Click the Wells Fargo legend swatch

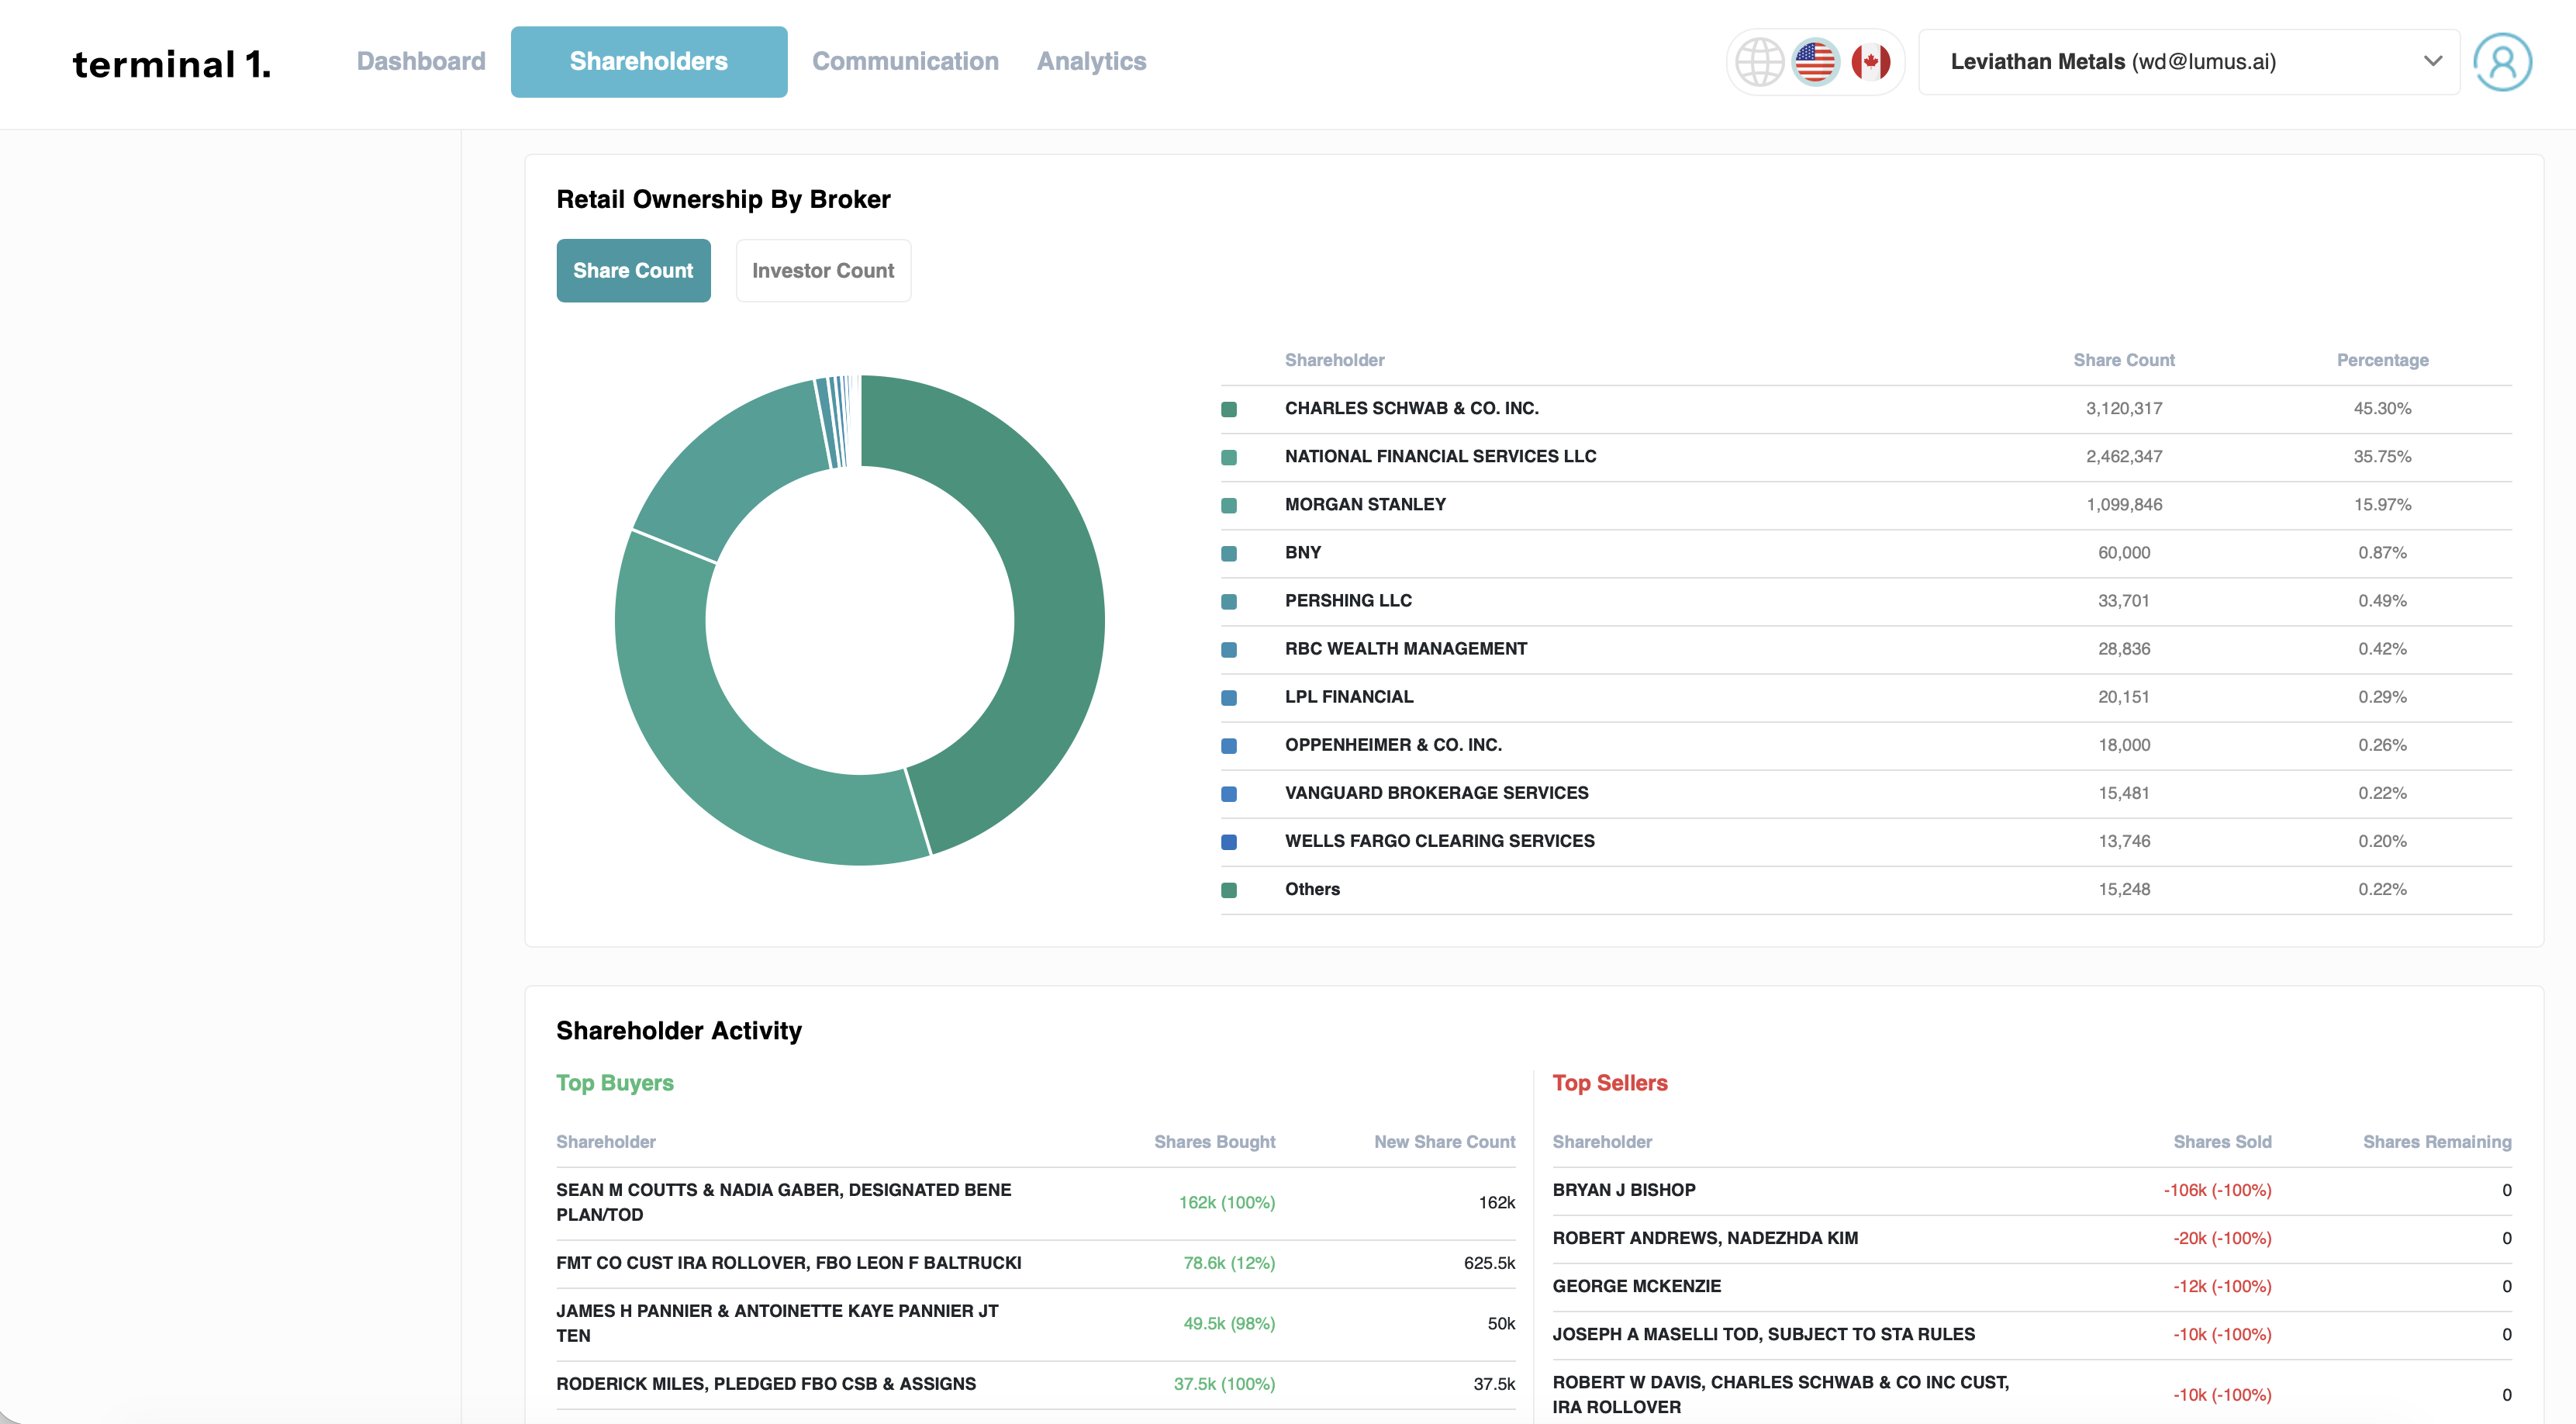[1229, 841]
